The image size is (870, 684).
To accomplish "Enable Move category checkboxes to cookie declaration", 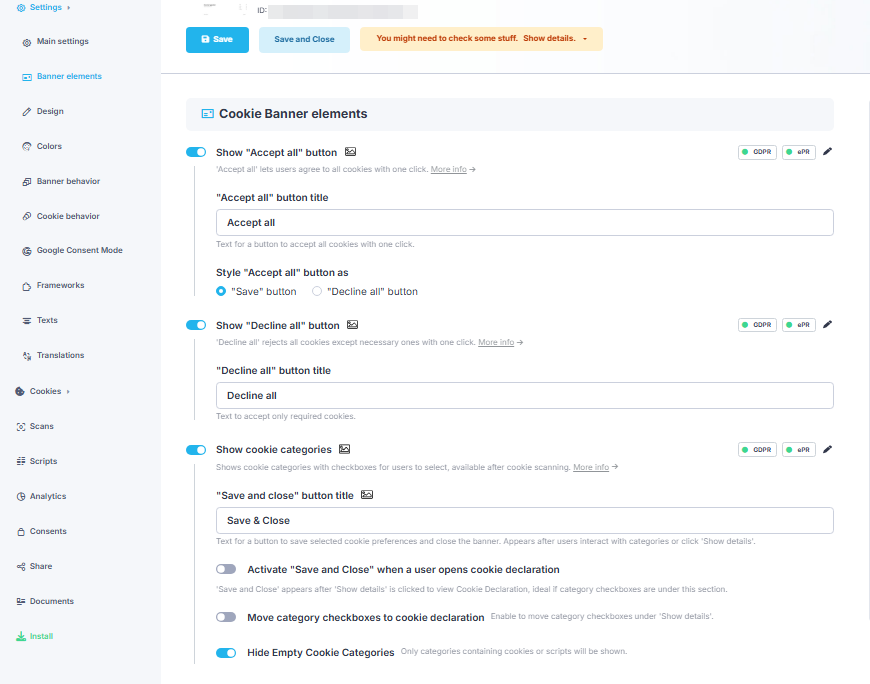I will tap(226, 617).
